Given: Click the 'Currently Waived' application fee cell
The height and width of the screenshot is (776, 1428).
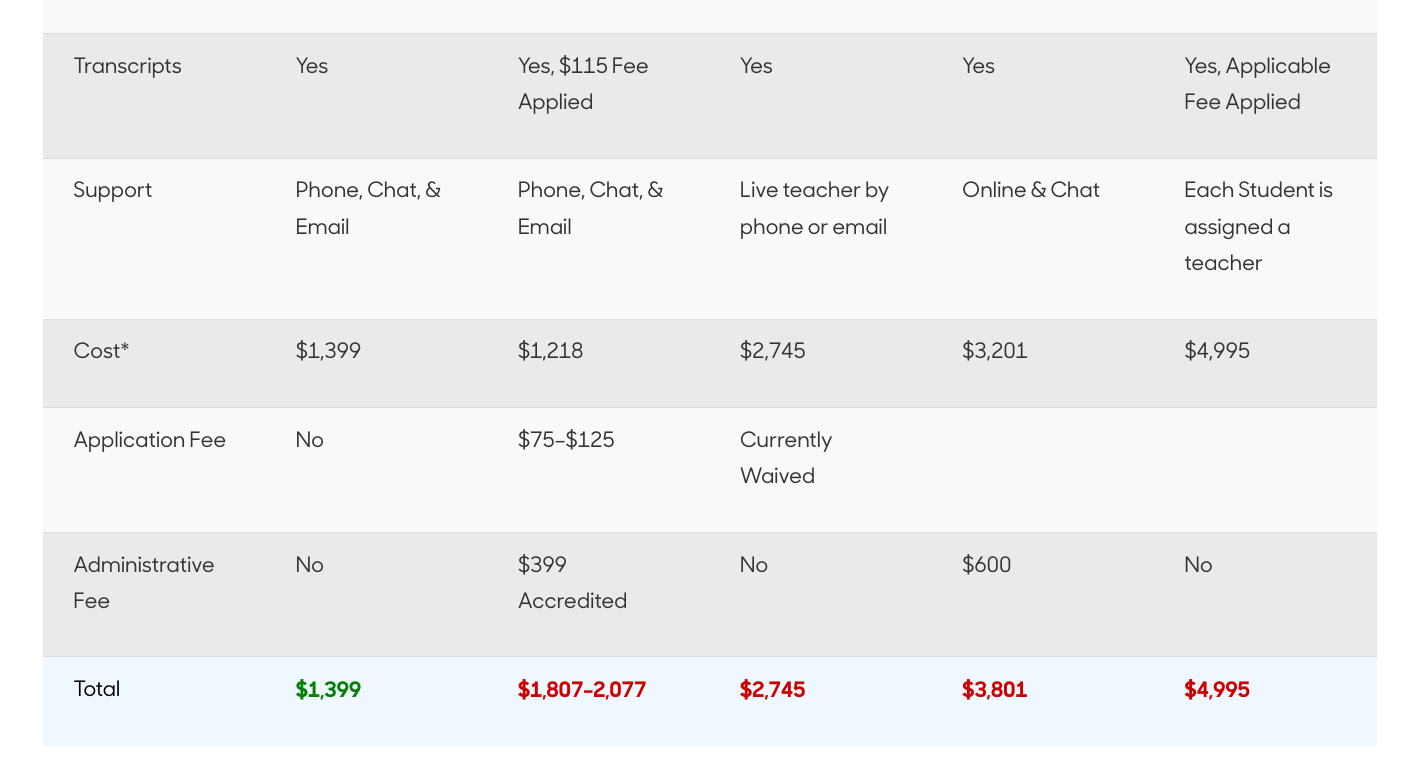Looking at the screenshot, I should [x=786, y=458].
